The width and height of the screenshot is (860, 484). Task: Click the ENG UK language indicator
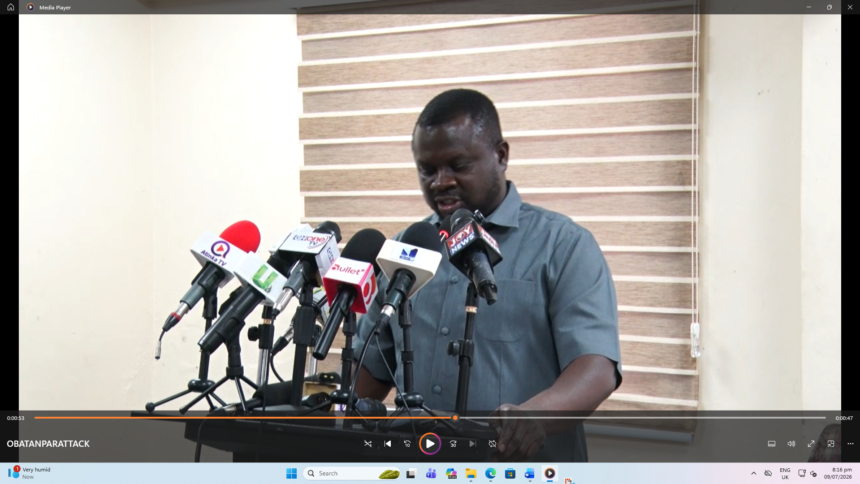785,473
